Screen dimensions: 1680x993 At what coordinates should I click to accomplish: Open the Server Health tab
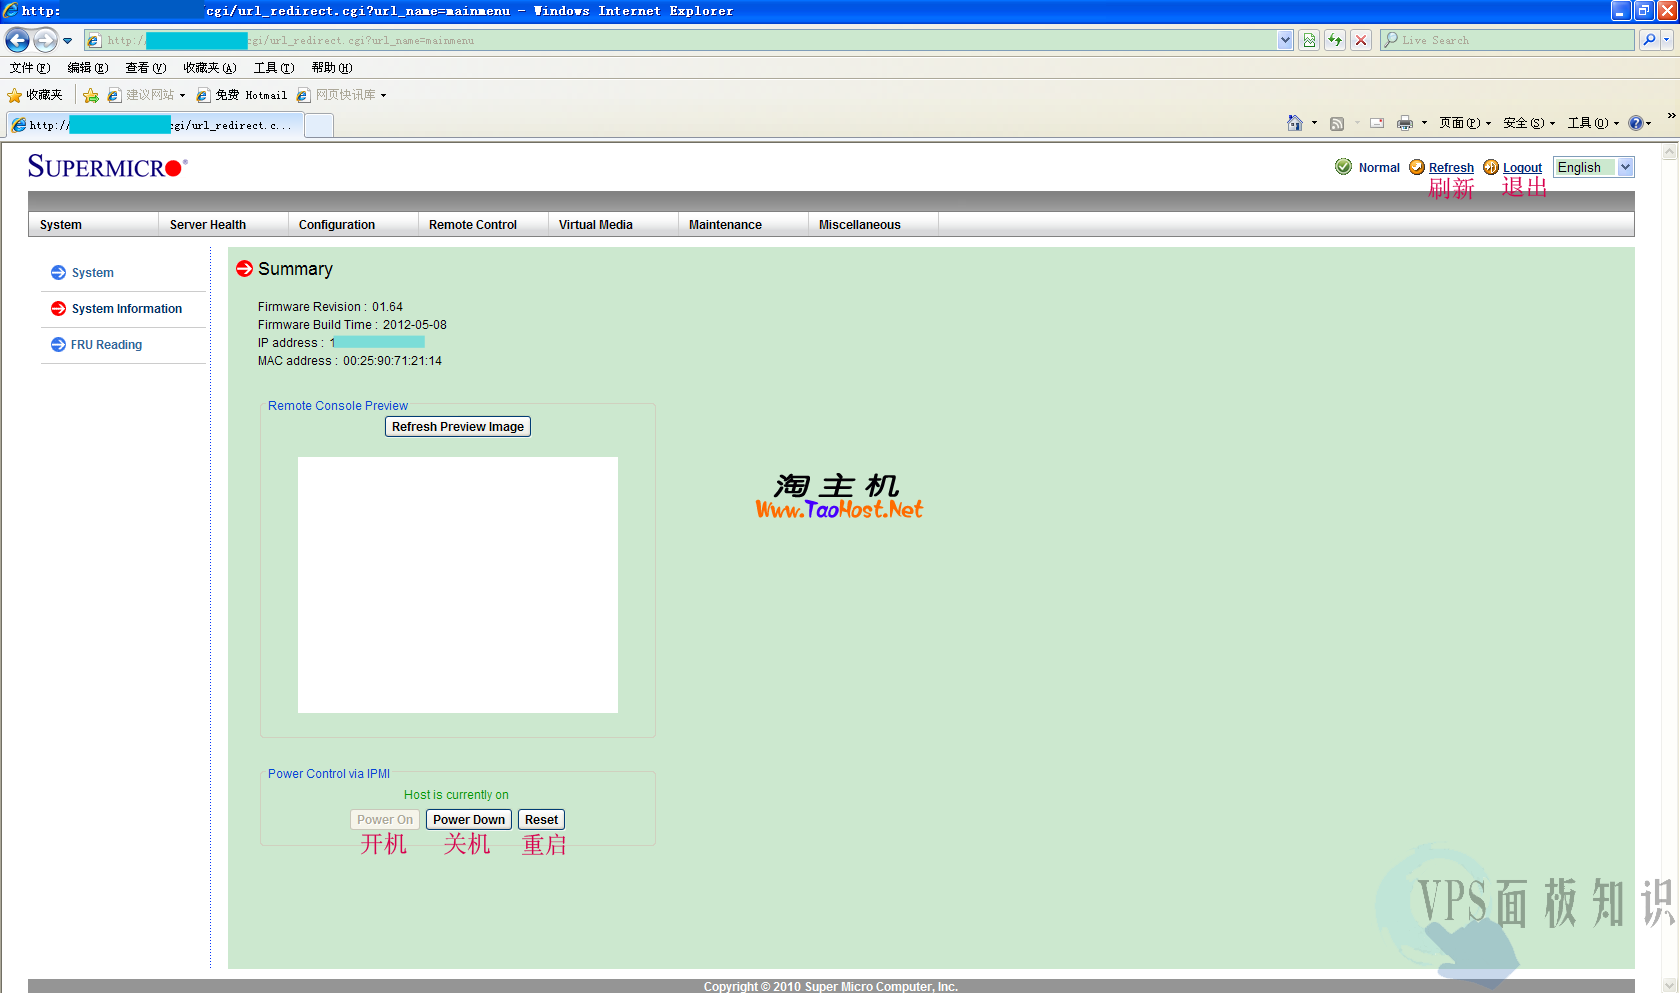tap(223, 224)
